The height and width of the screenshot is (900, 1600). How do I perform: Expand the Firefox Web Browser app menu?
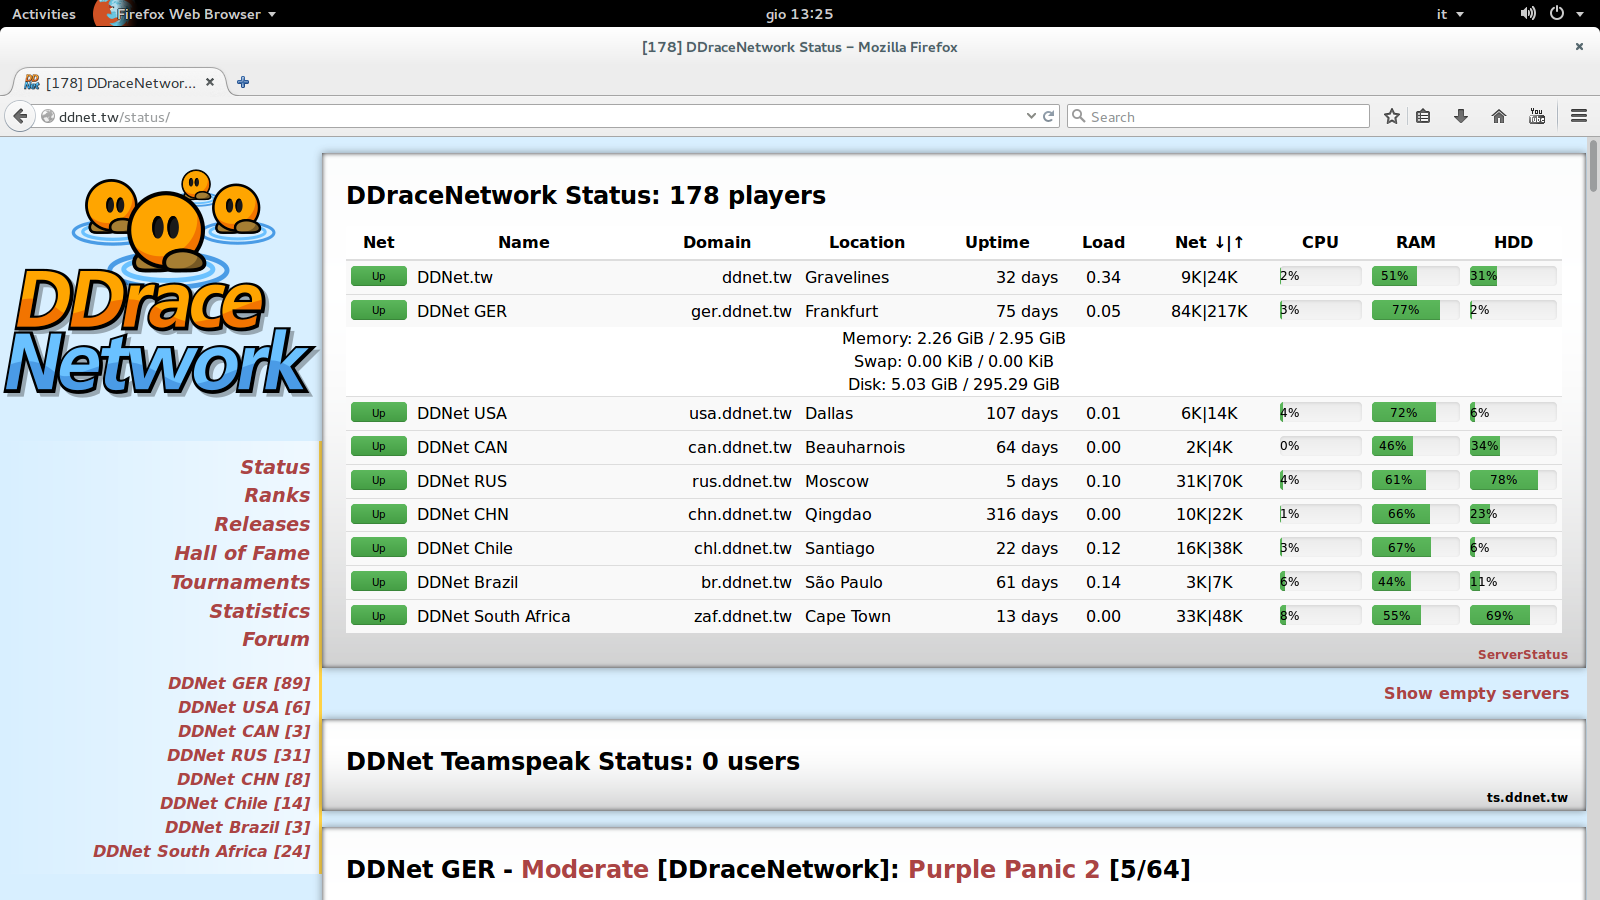coord(188,14)
